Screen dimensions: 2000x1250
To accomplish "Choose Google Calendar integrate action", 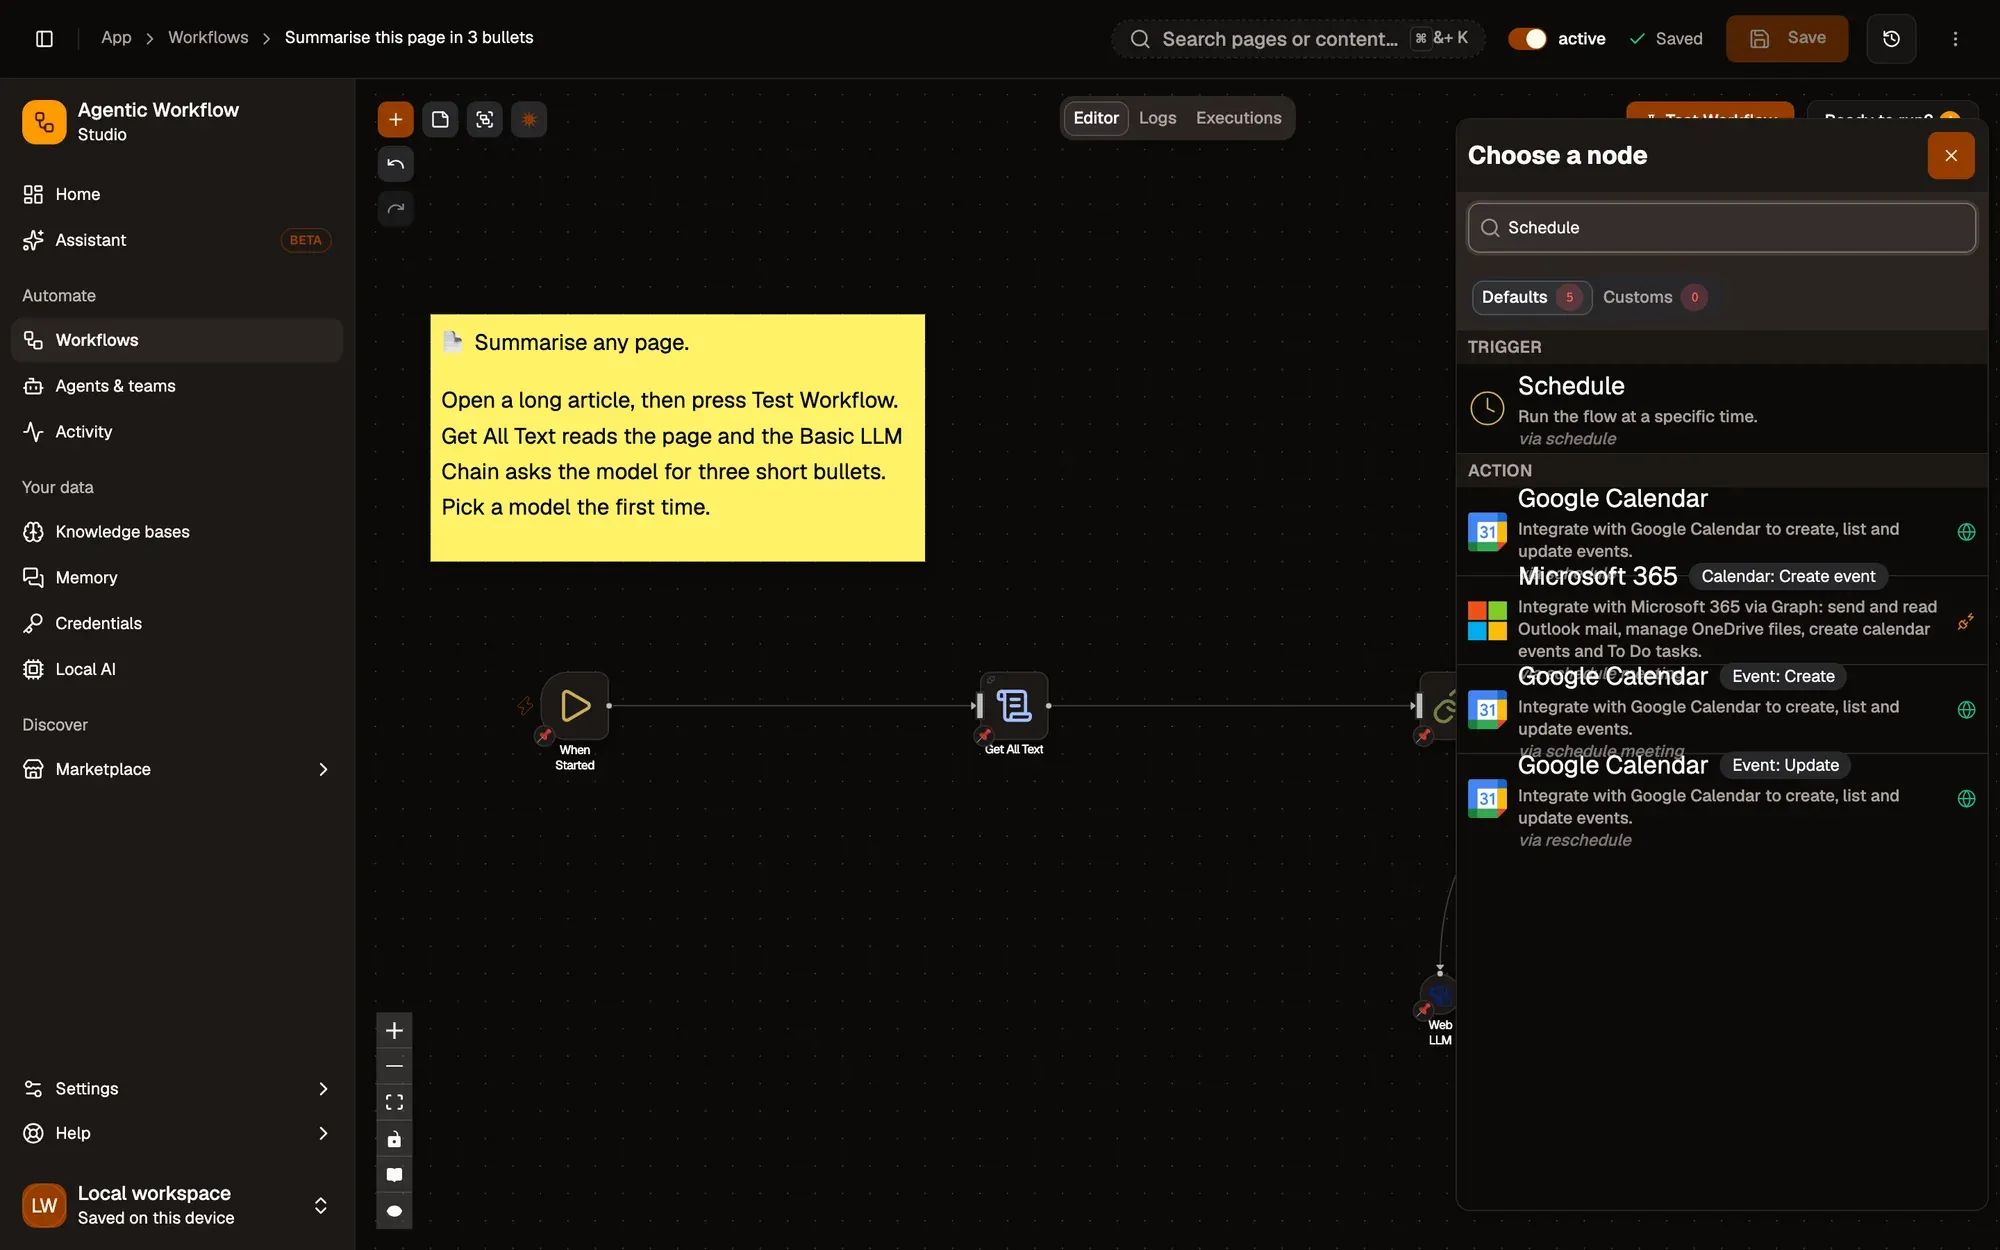I will click(x=1721, y=530).
